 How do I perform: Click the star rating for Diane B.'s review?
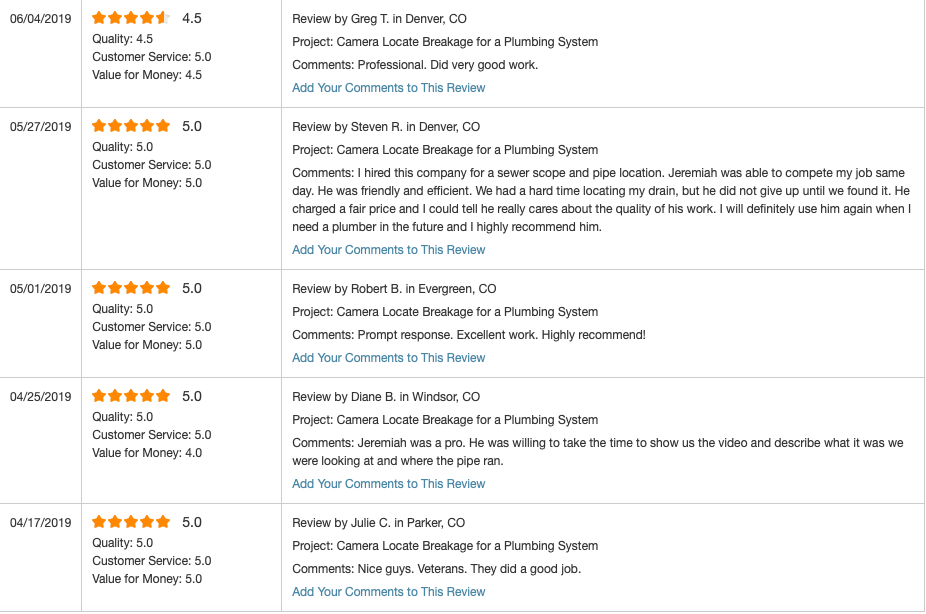point(131,396)
